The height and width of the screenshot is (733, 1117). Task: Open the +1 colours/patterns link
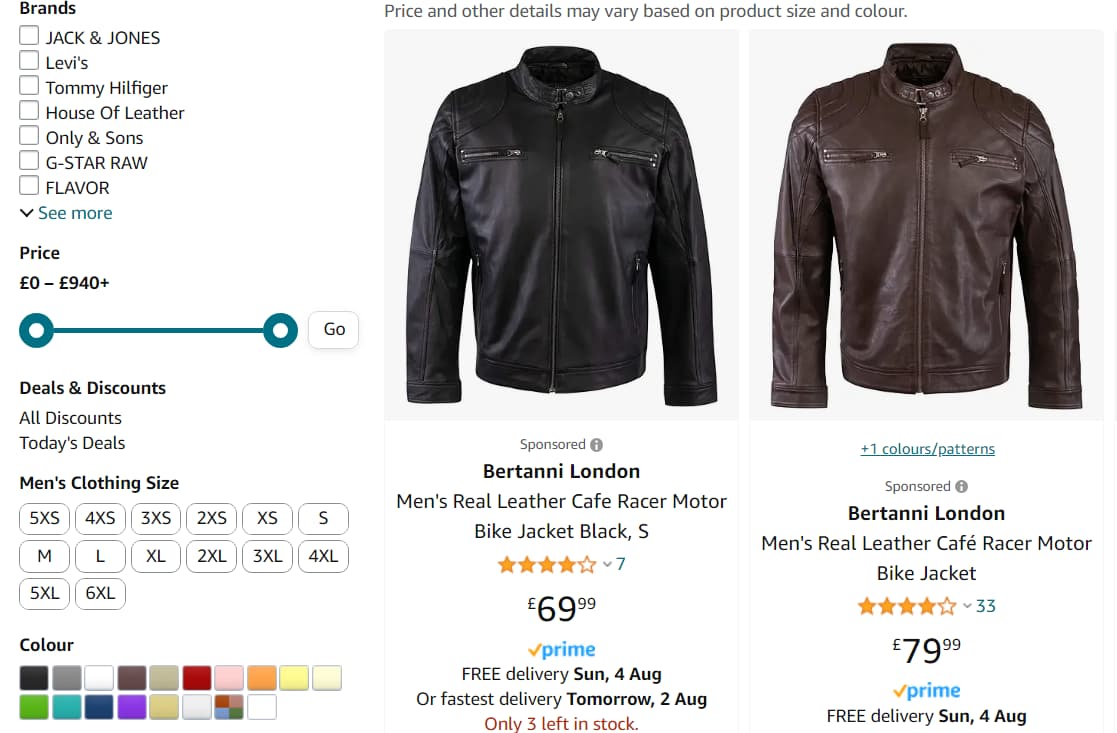[927, 448]
